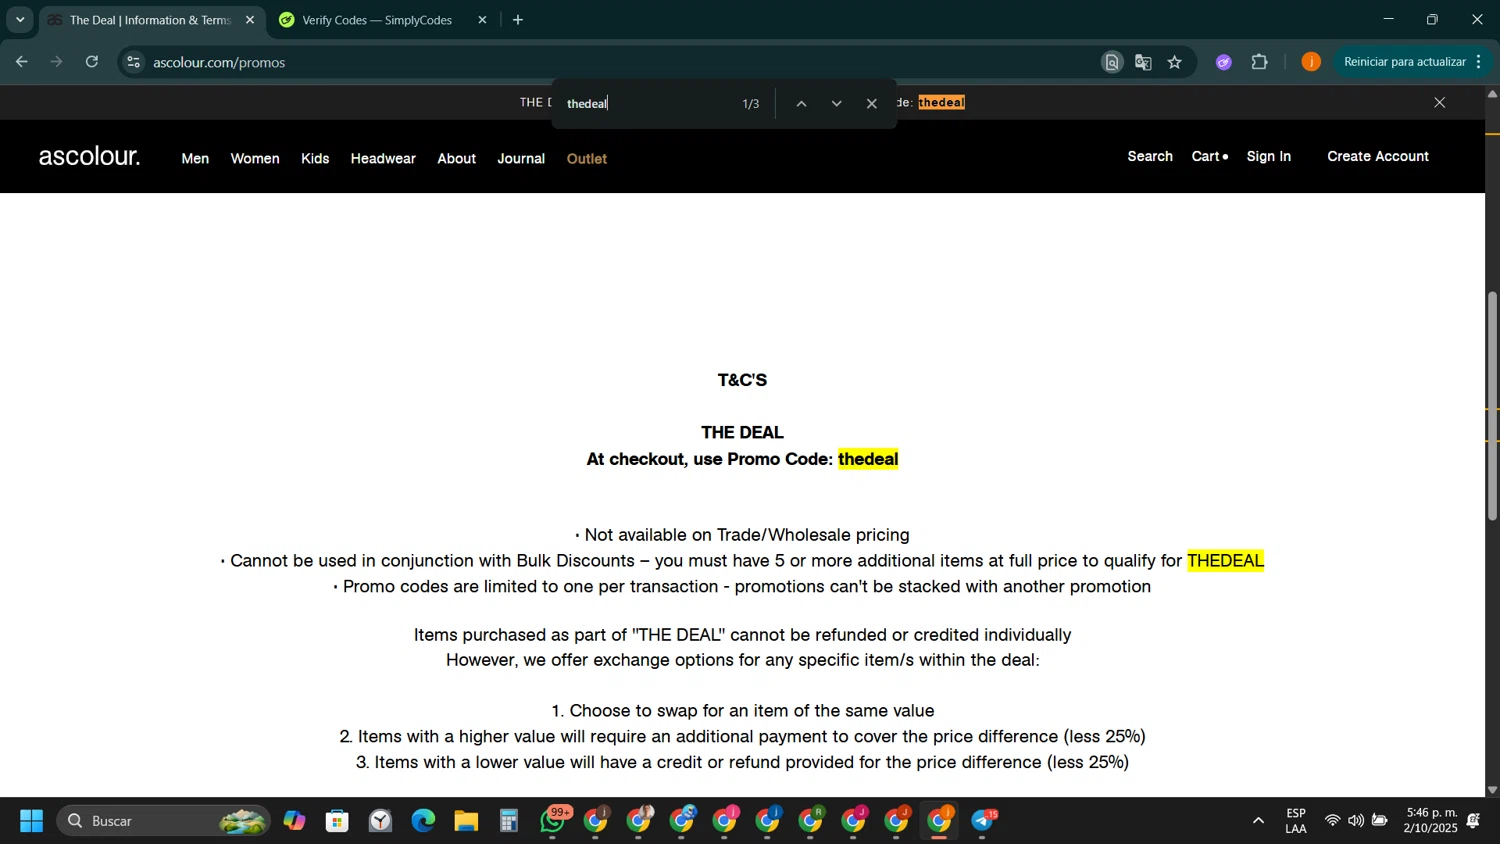Open the orange profile avatar
The image size is (1500, 844).
[1311, 62]
